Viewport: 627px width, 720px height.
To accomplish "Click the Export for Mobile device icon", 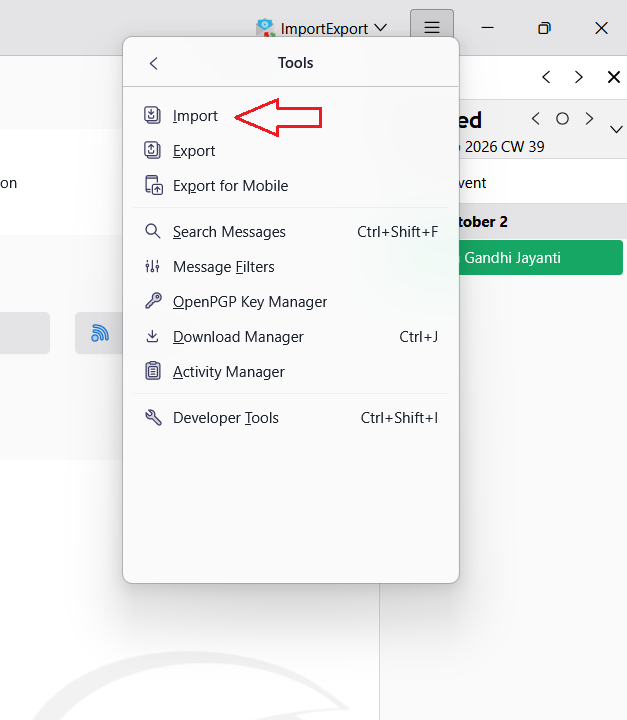I will pyautogui.click(x=153, y=185).
